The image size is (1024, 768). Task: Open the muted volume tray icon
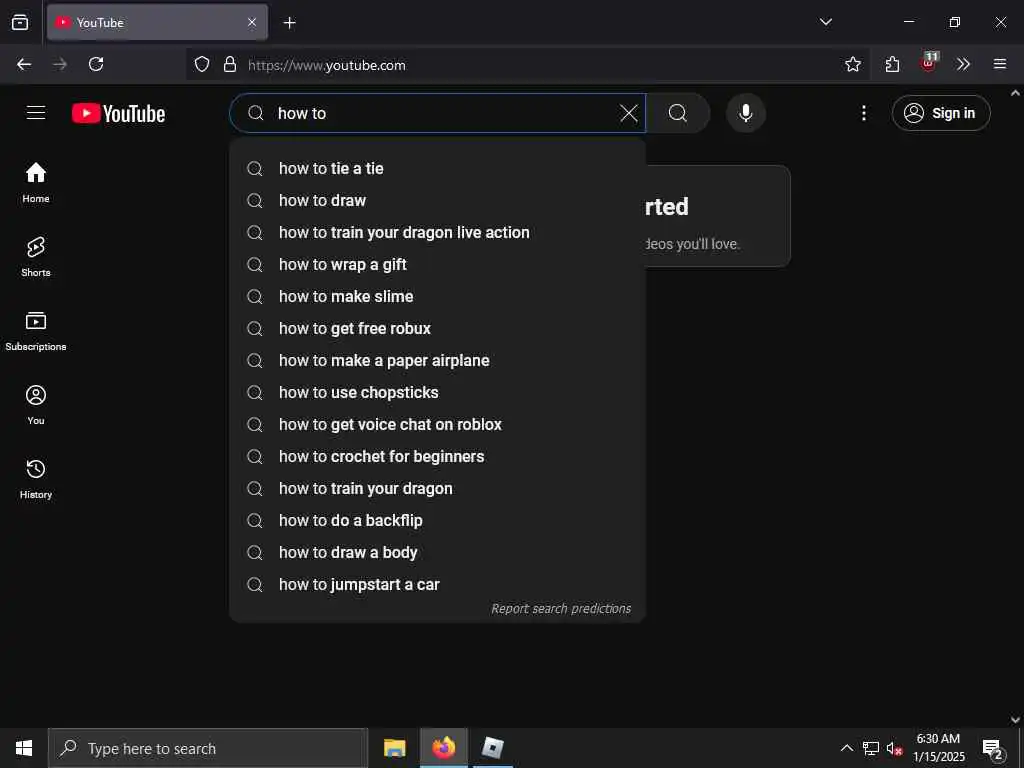tap(894, 748)
